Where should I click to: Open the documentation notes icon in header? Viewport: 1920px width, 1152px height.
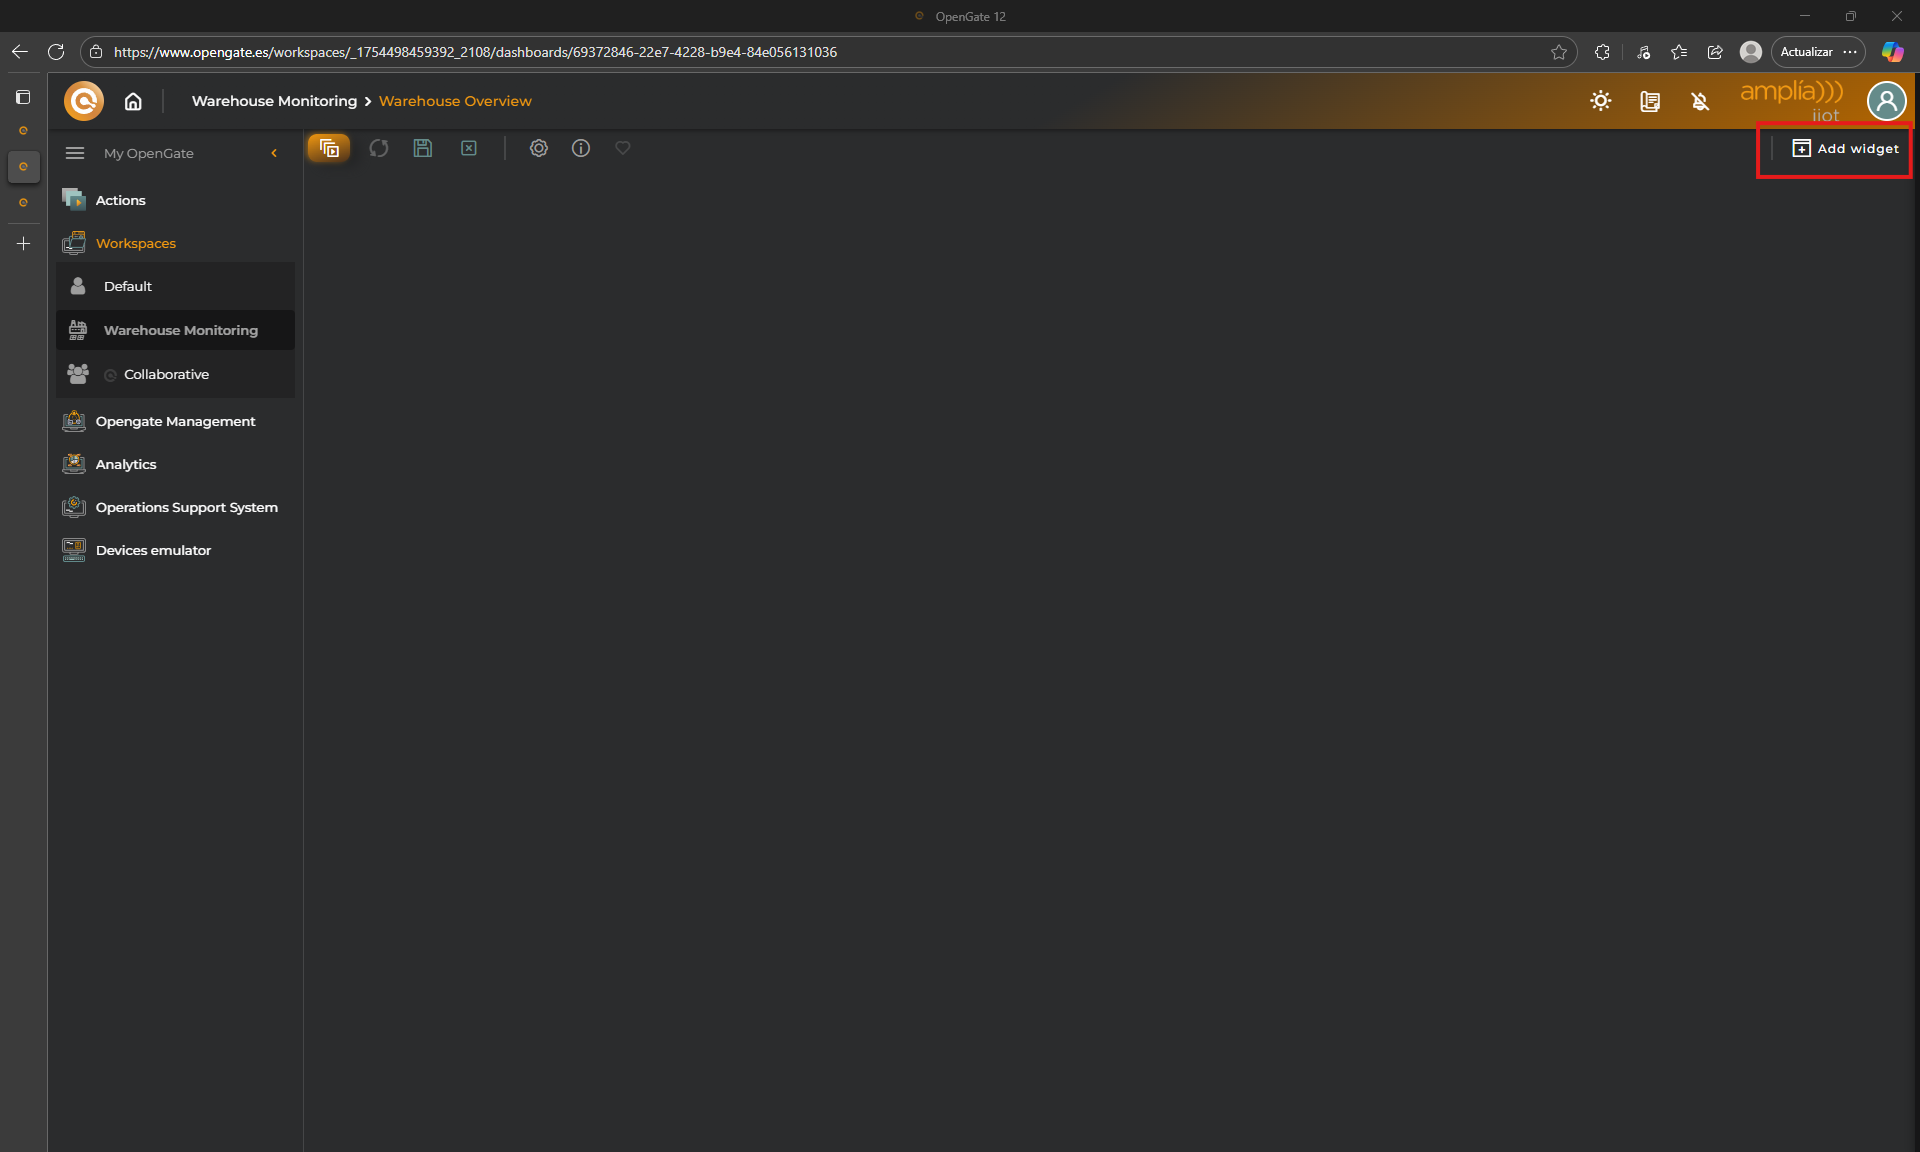click(1650, 101)
